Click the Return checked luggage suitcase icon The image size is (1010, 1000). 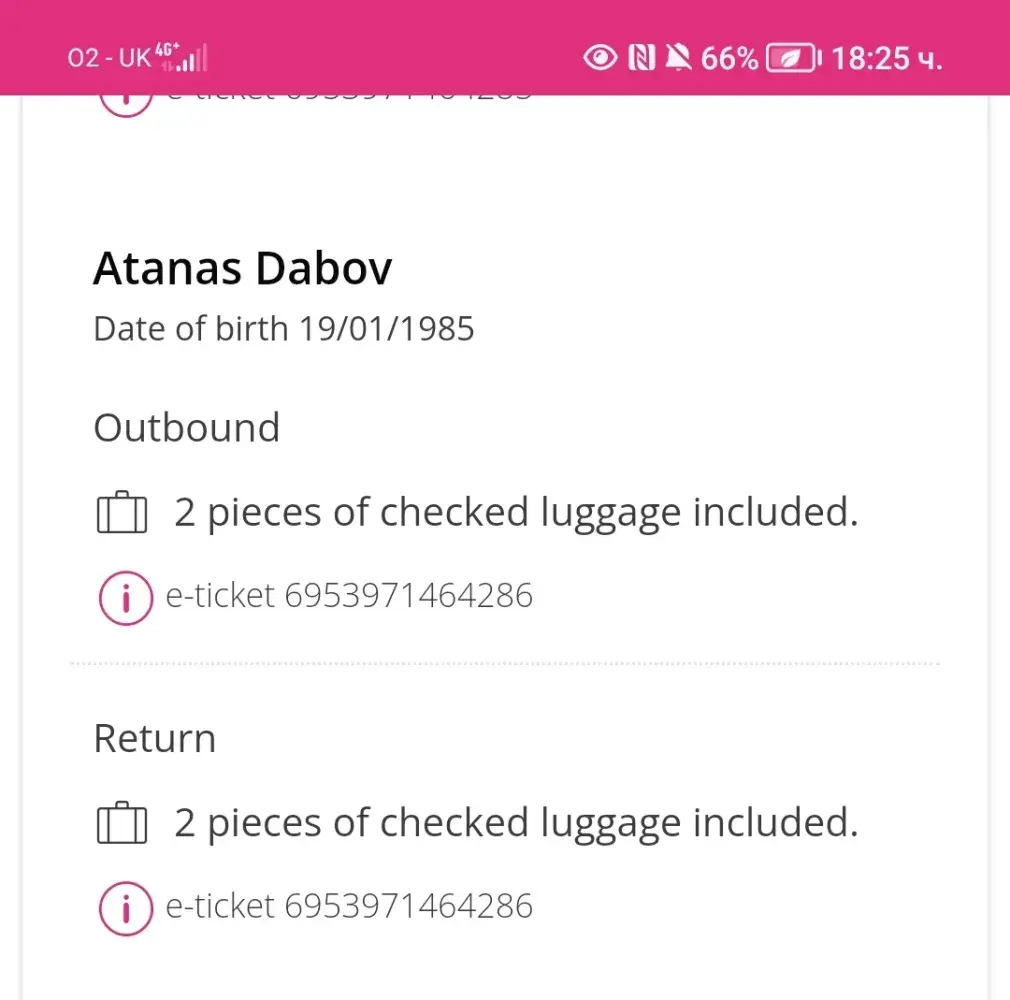[122, 824]
